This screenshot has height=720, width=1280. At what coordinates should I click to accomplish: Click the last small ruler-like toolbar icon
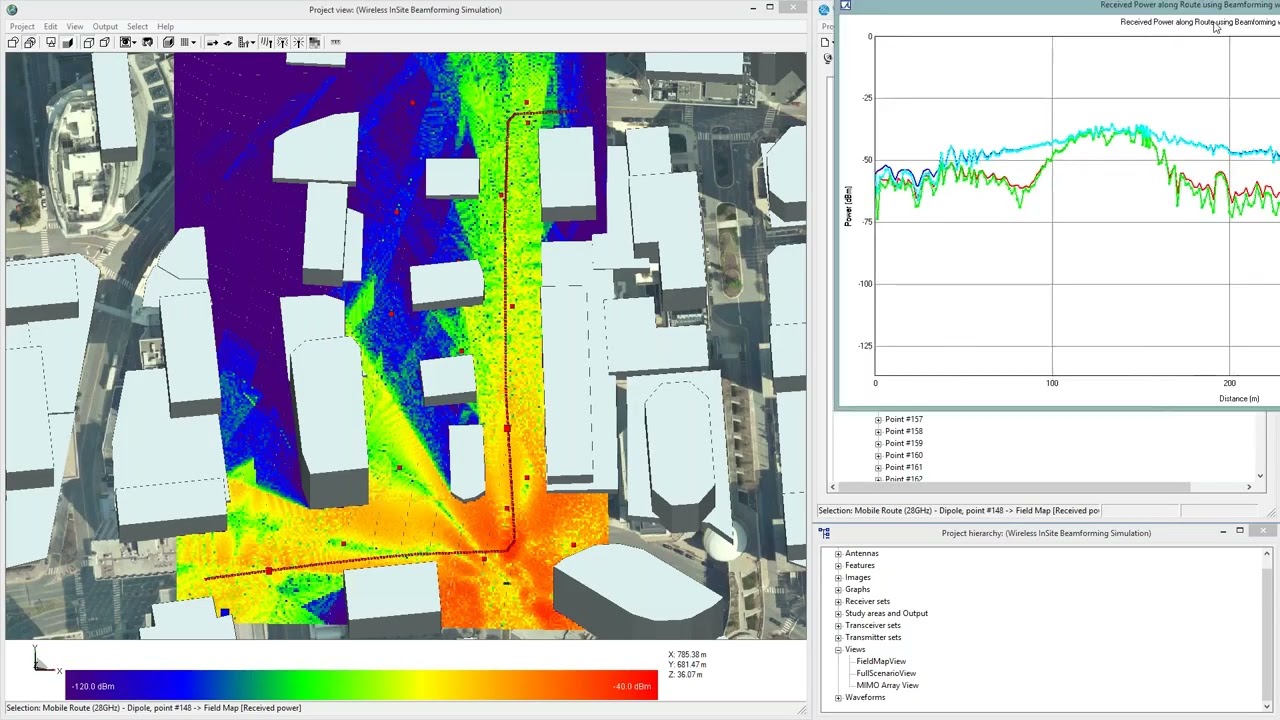click(335, 42)
